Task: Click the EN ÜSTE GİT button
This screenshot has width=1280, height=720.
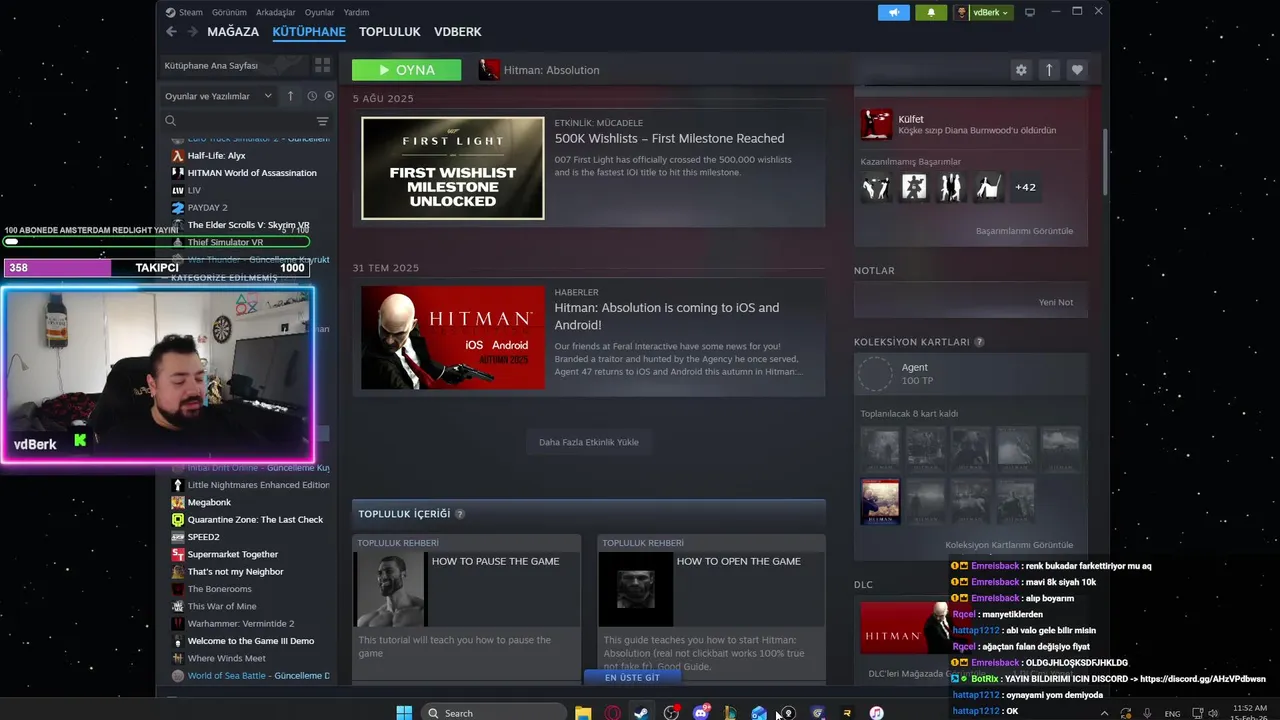Action: pyautogui.click(x=632, y=677)
